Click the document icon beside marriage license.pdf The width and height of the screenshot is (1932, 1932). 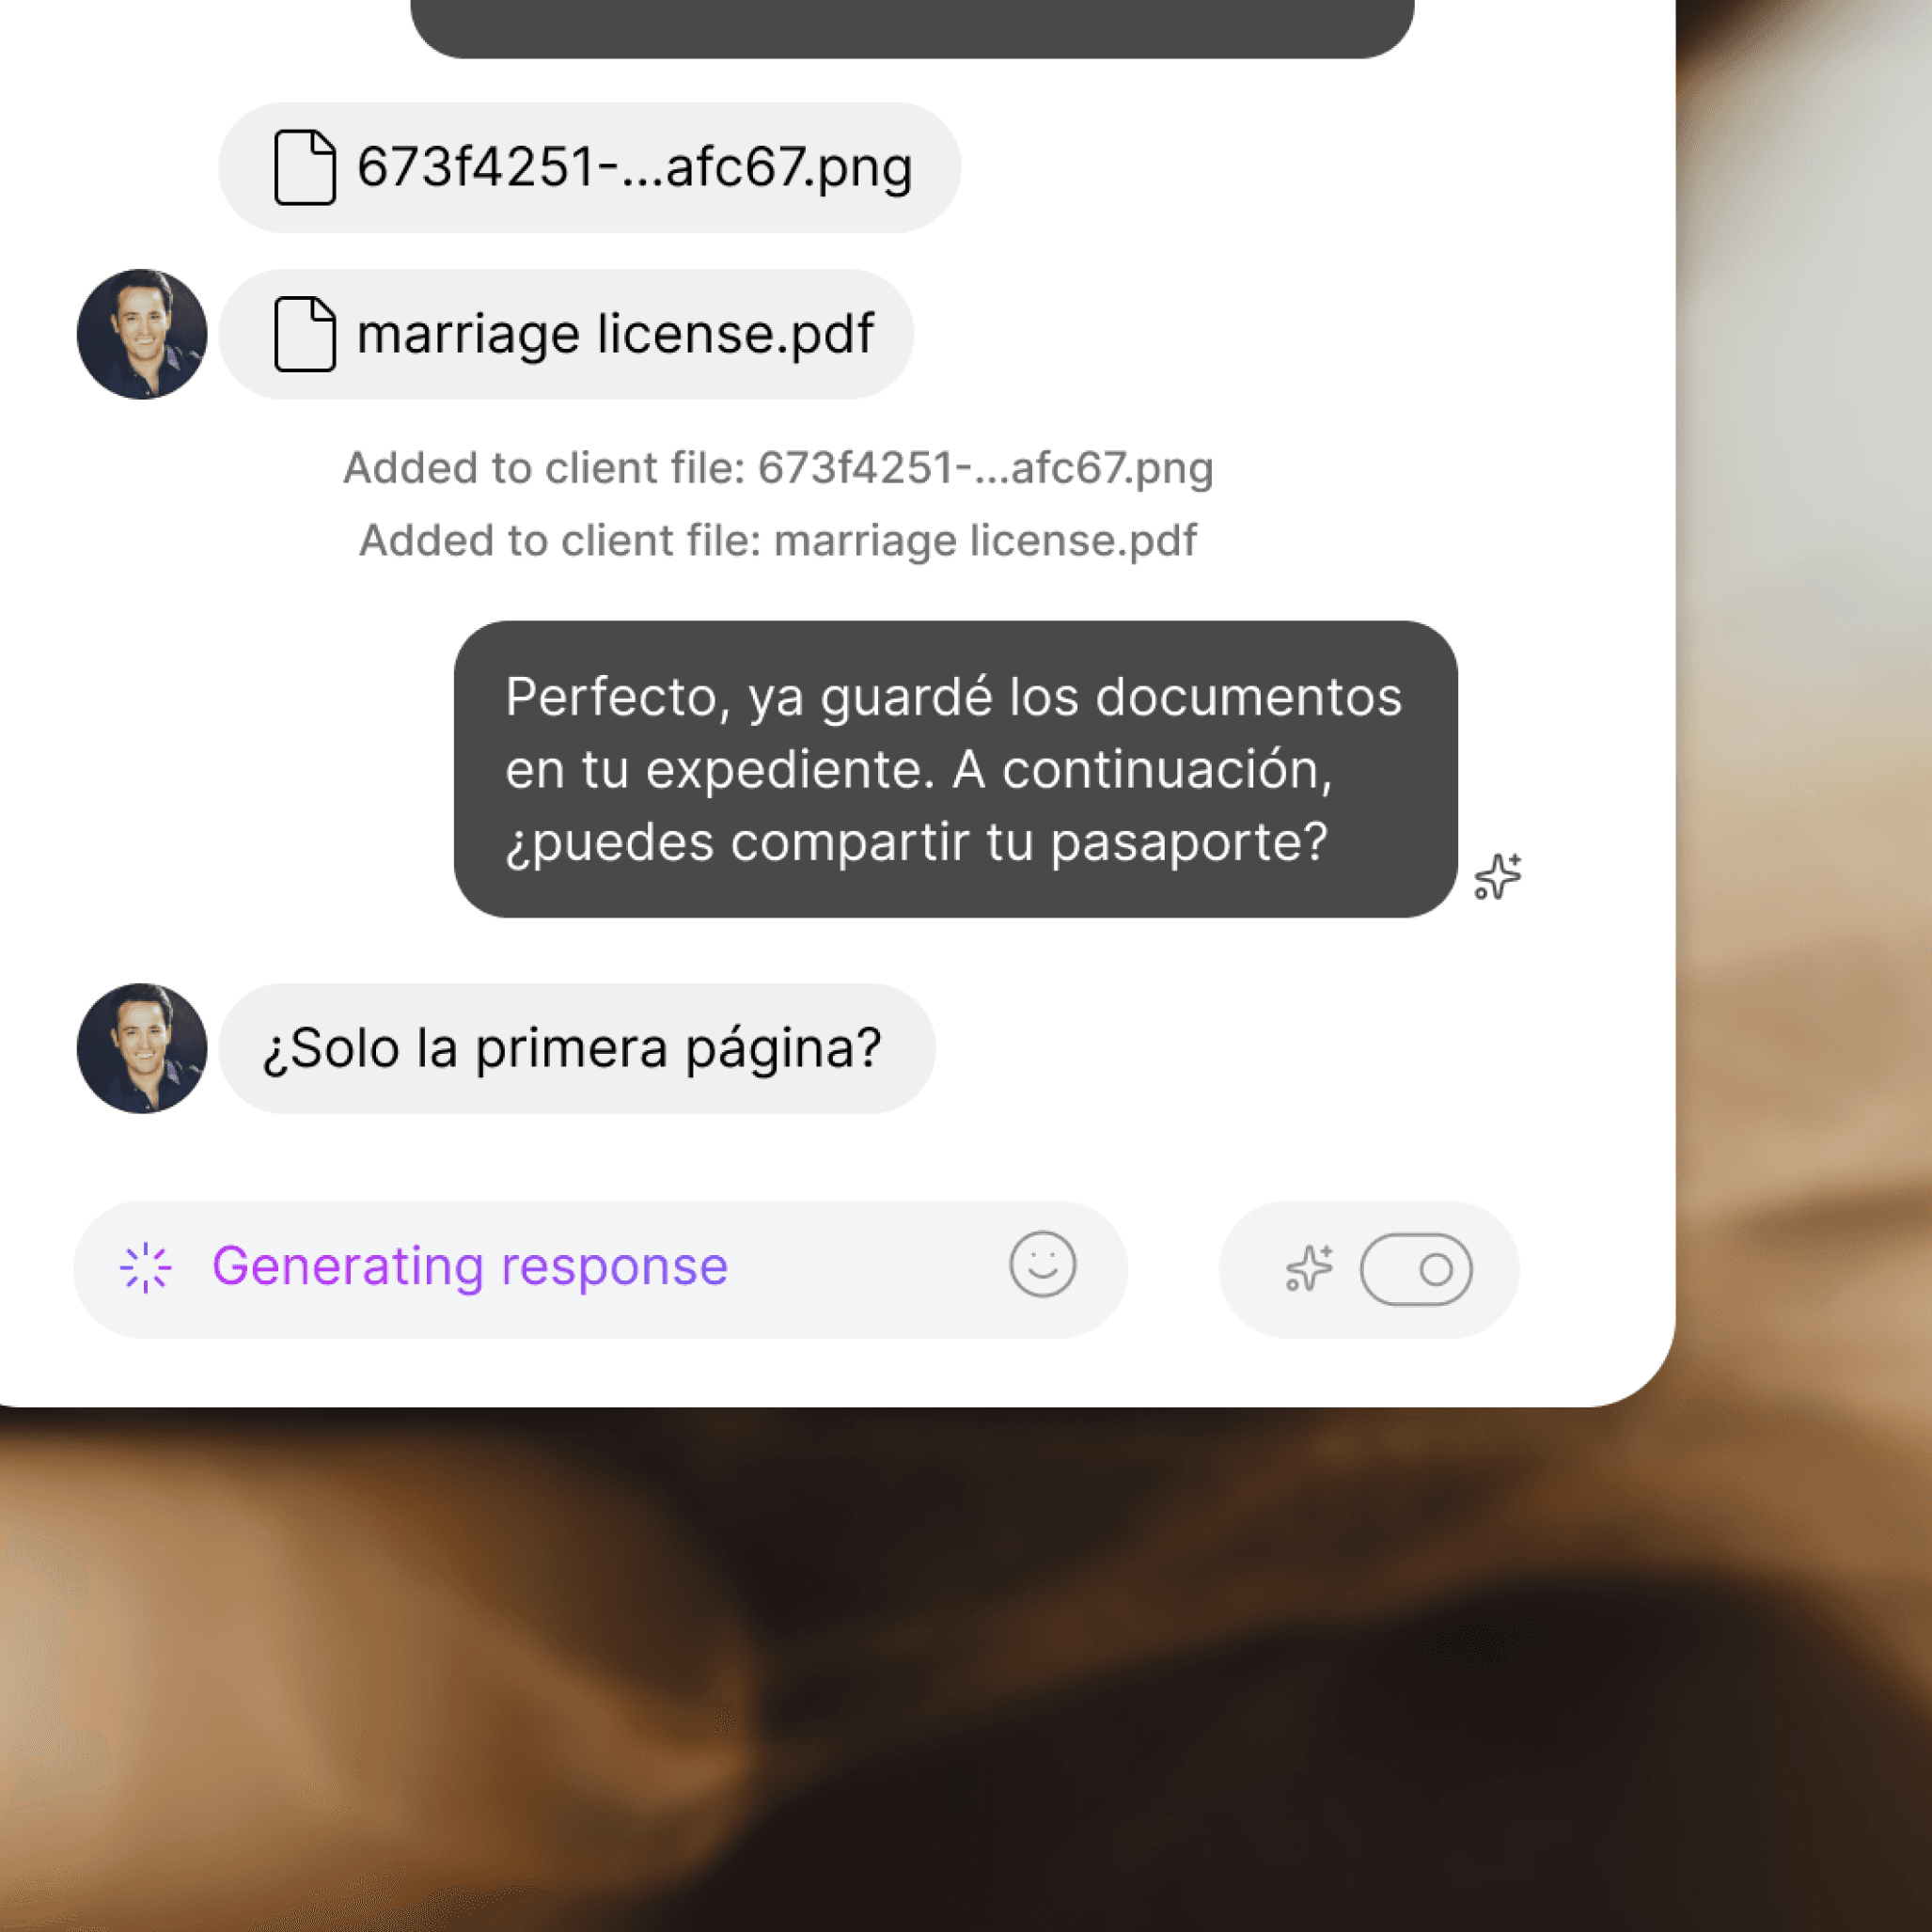(304, 334)
